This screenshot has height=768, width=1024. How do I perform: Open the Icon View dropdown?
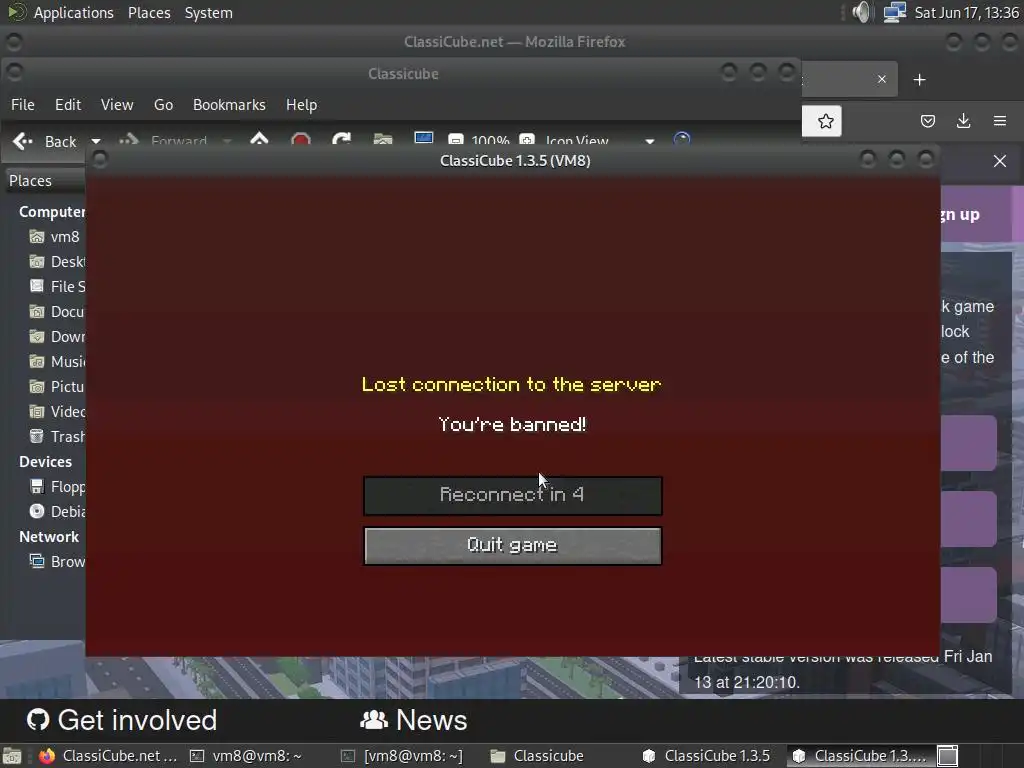pos(599,141)
